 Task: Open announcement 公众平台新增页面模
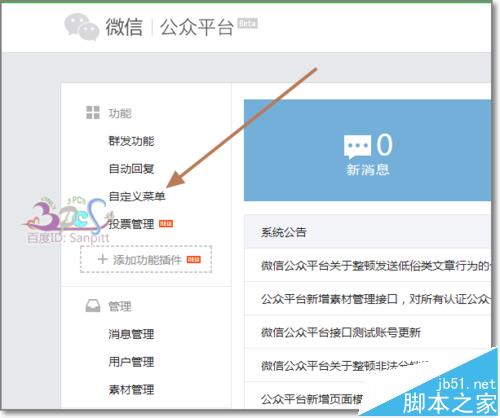pyautogui.click(x=312, y=399)
